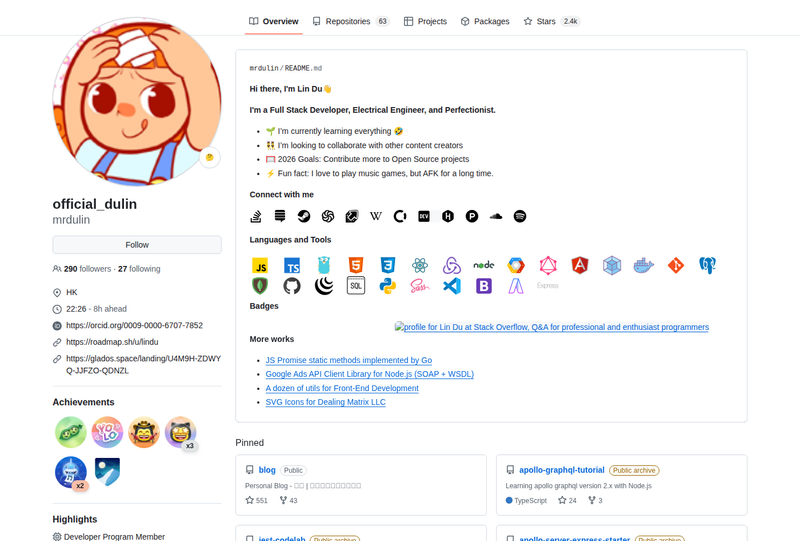
Task: Open the Repositories tab
Action: coord(351,21)
